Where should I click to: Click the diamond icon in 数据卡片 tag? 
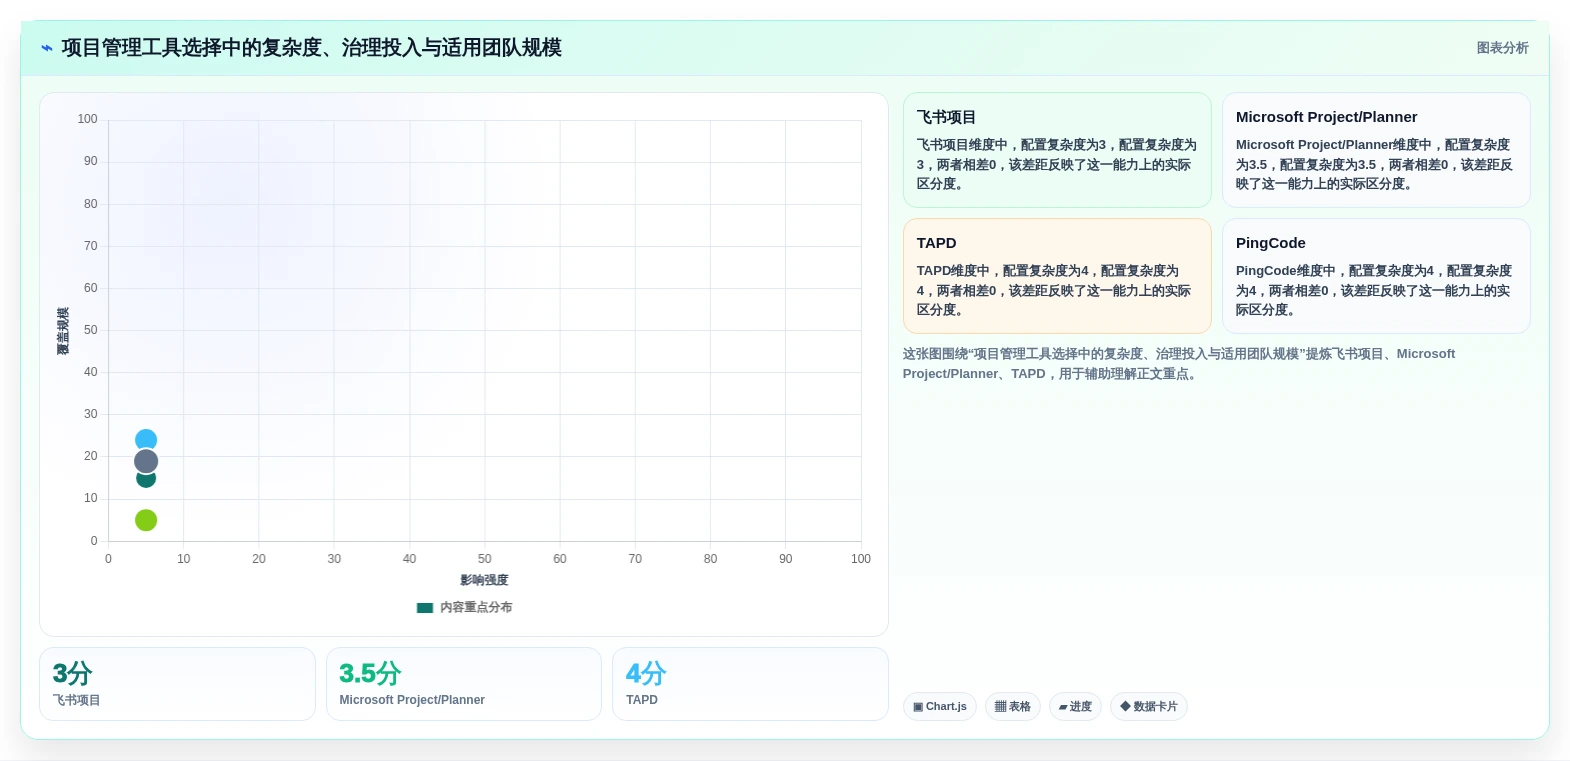click(x=1125, y=707)
